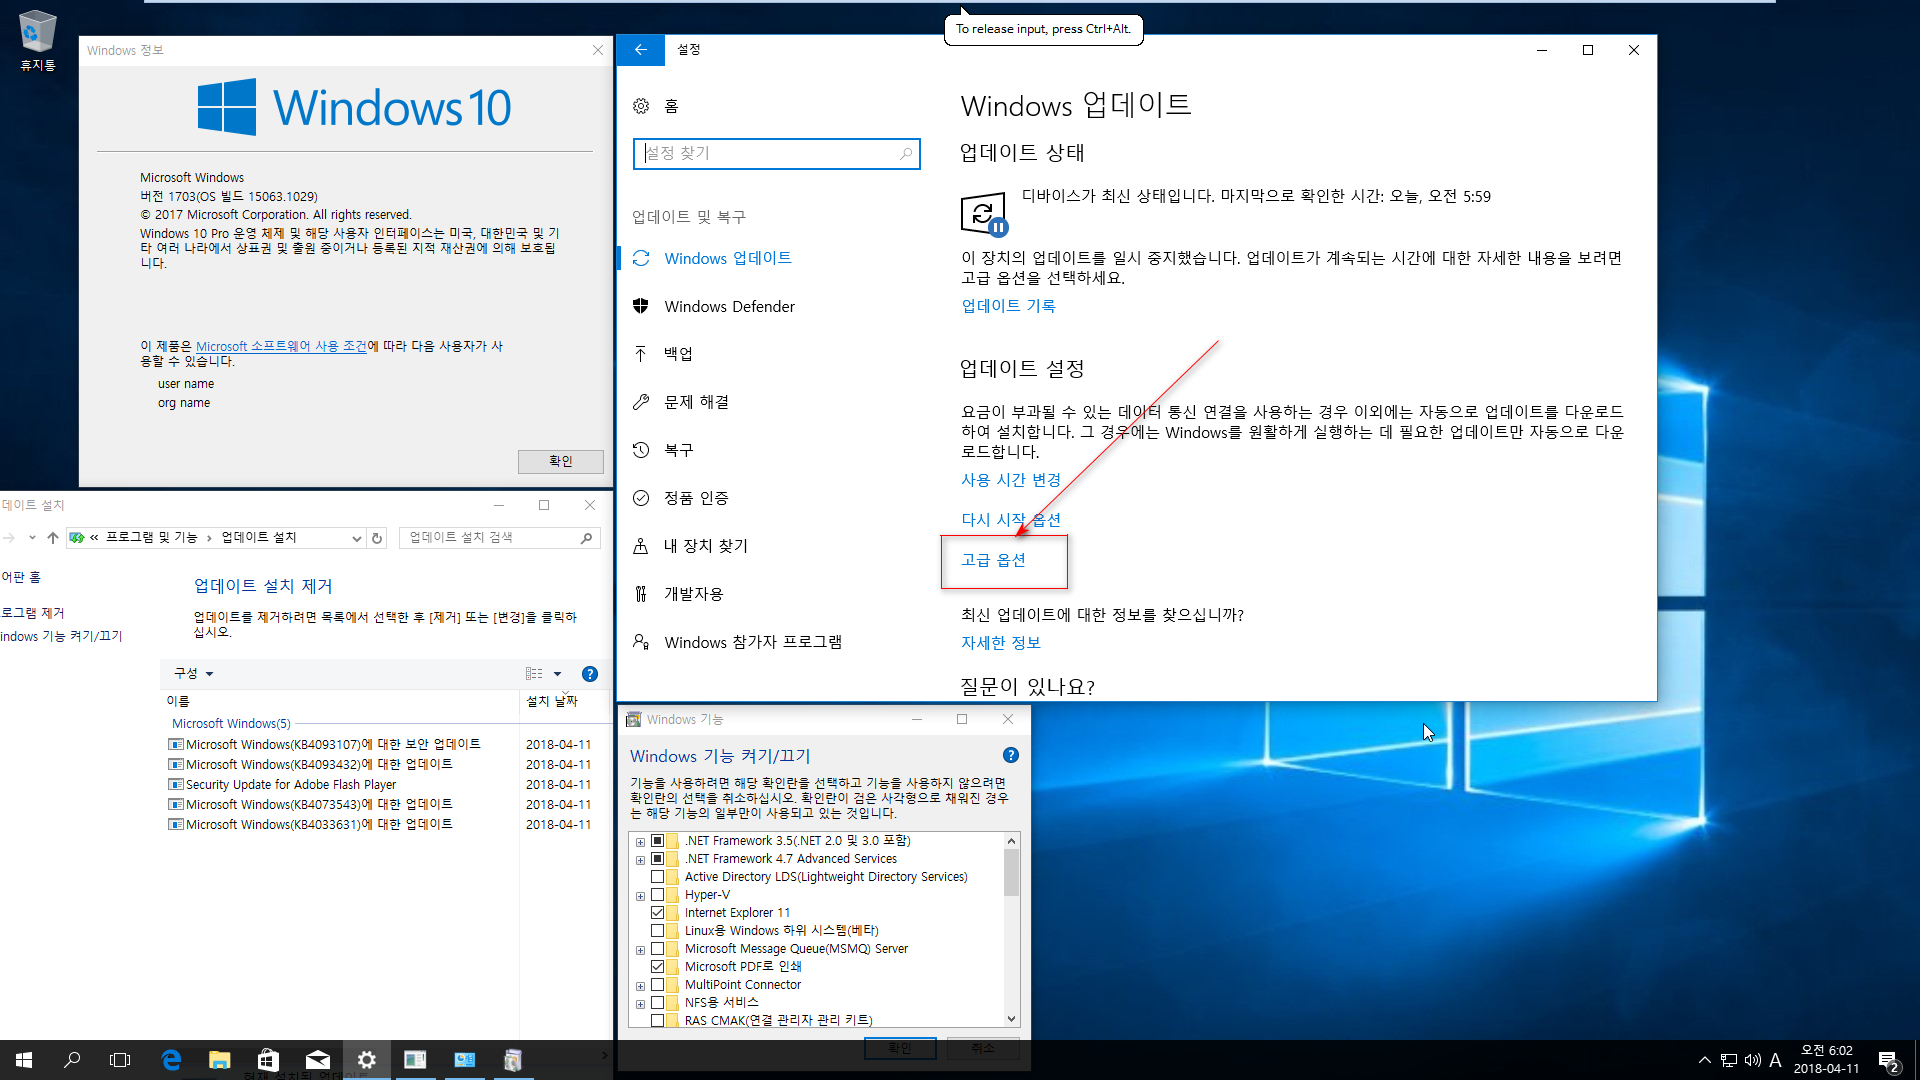1920x1080 pixels.
Task: Expand .NET Framework 3.5 tree node
Action: pos(640,841)
